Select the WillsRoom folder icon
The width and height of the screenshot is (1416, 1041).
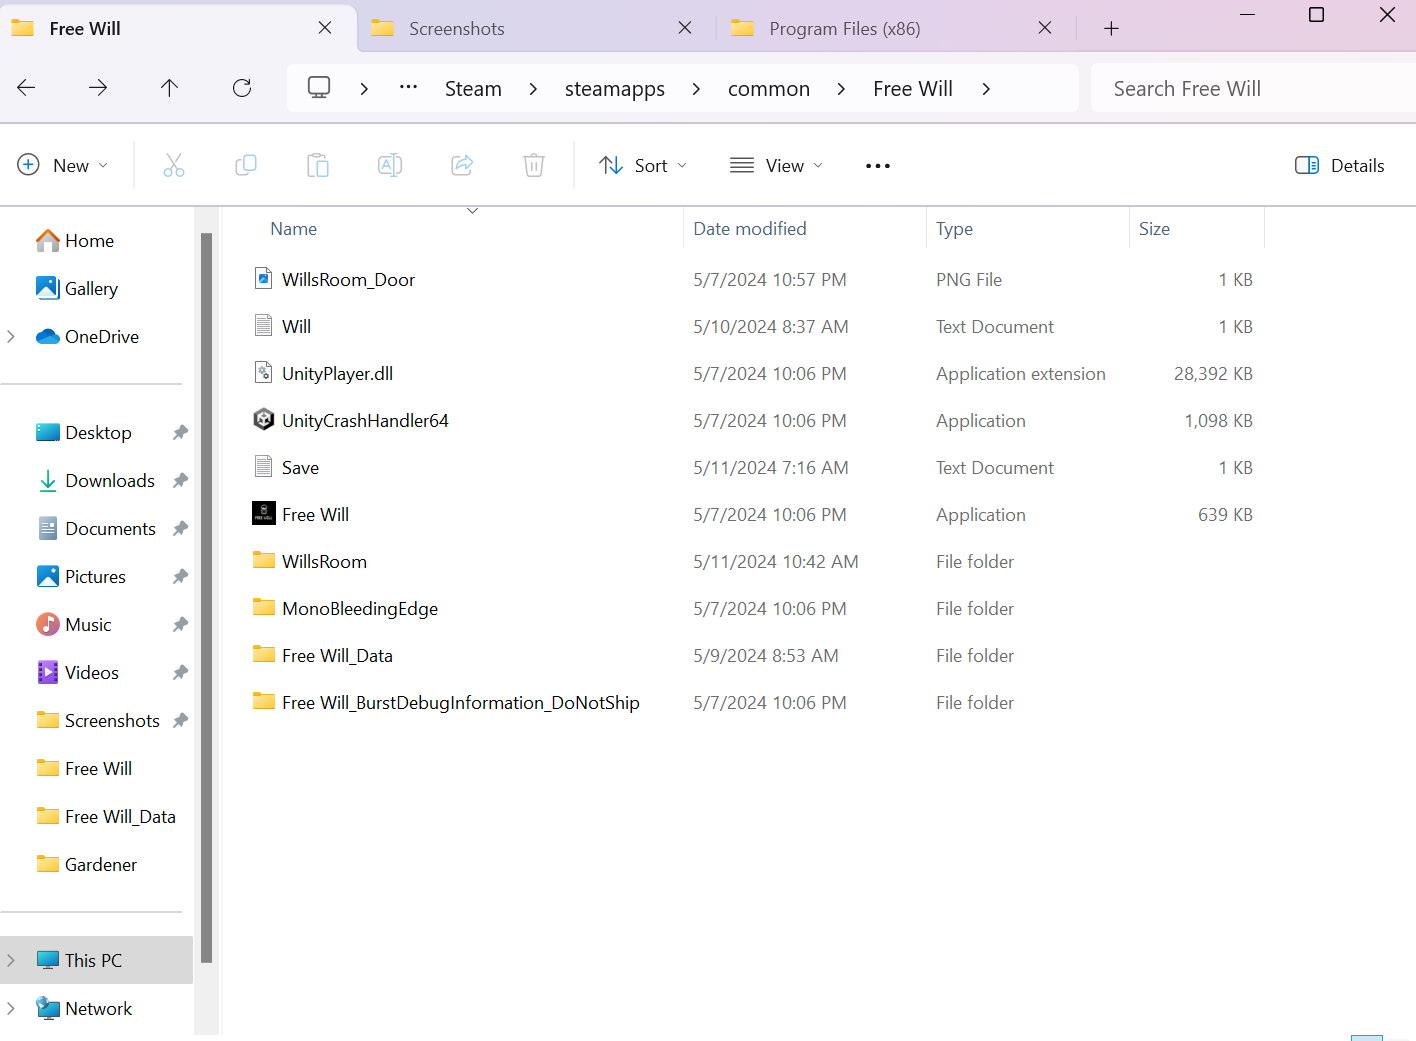[x=263, y=560]
